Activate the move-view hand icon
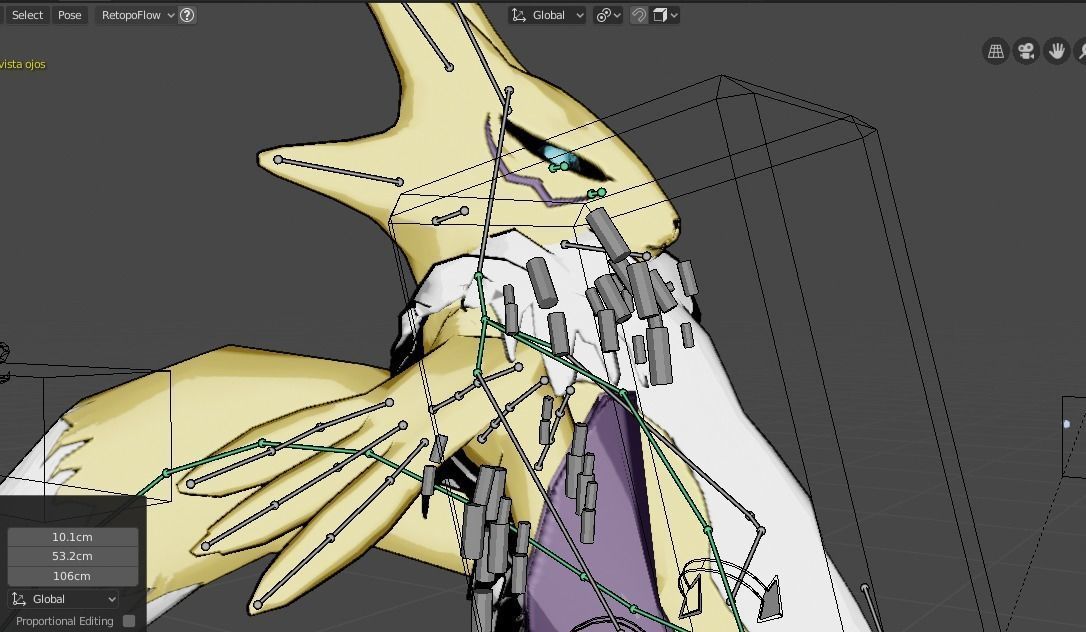 tap(1055, 50)
